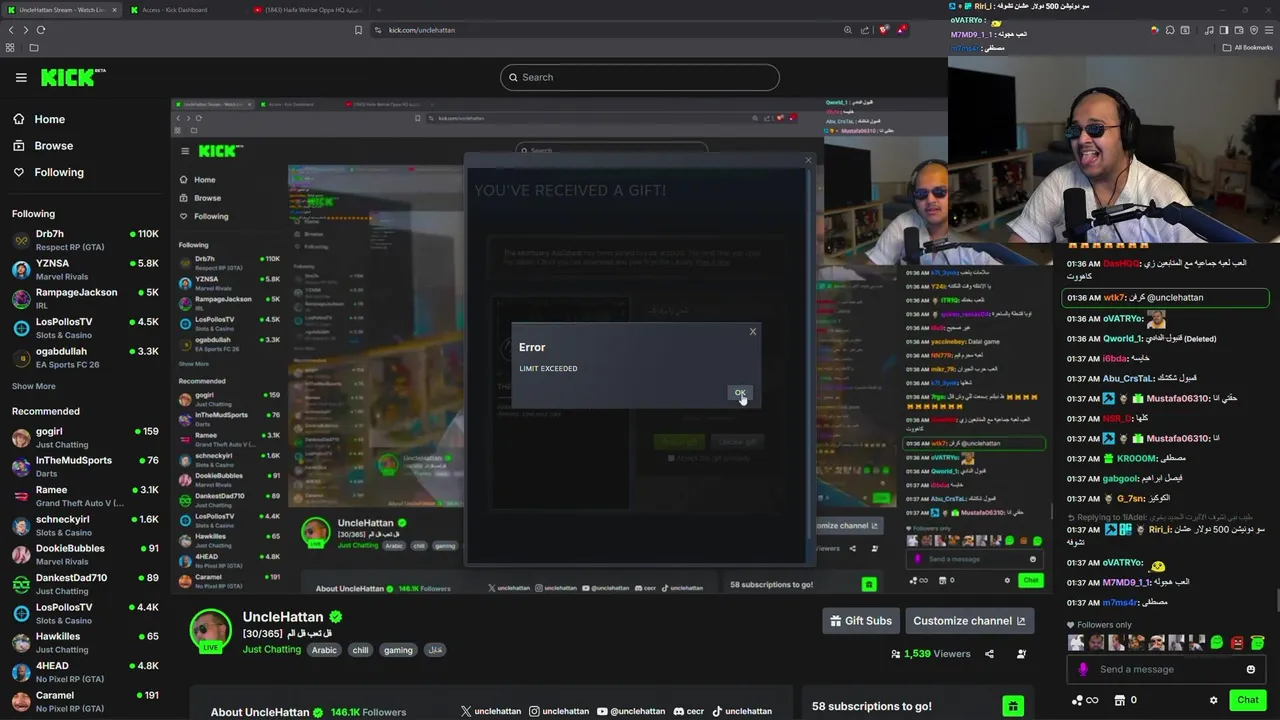Open Ramee recommended channel
The width and height of the screenshot is (1280, 720).
[84, 496]
